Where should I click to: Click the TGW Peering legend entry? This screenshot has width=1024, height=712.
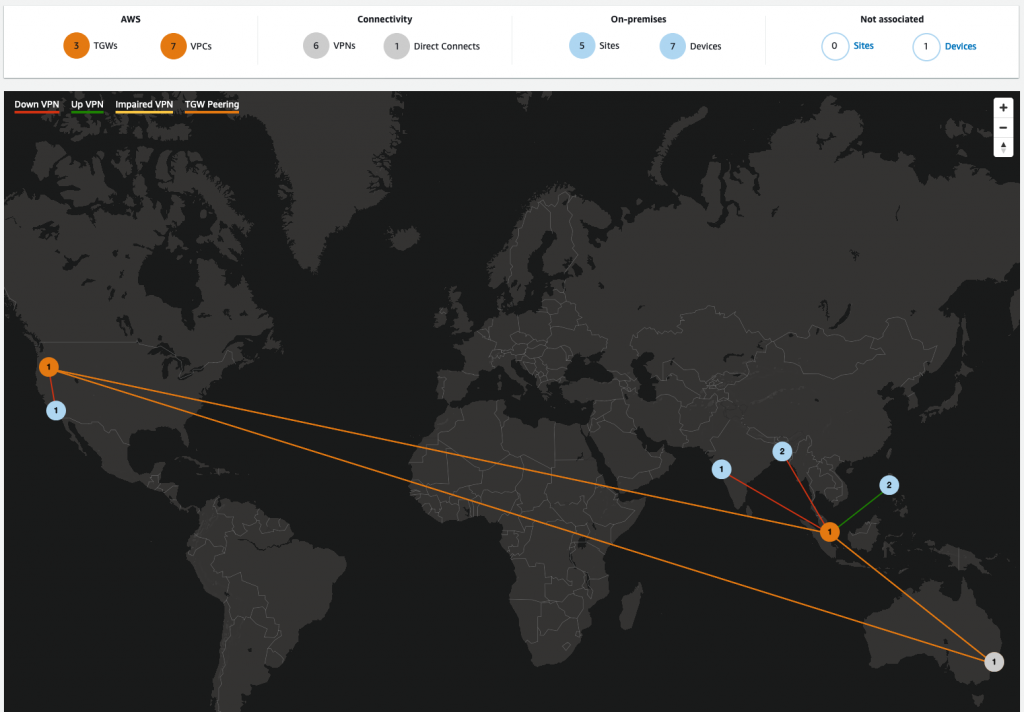[212, 105]
